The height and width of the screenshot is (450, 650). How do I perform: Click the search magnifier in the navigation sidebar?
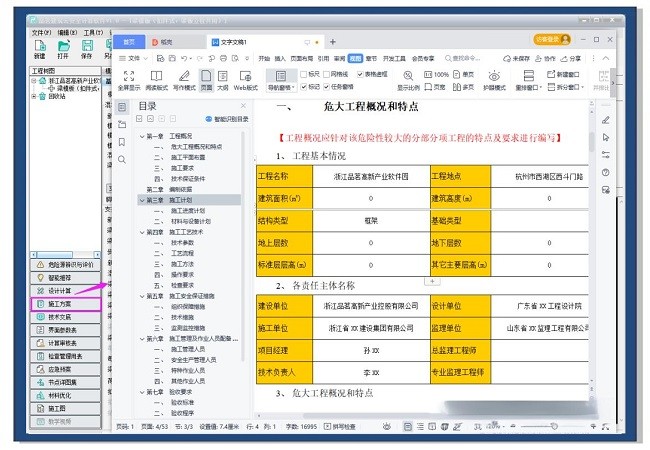pos(122,160)
